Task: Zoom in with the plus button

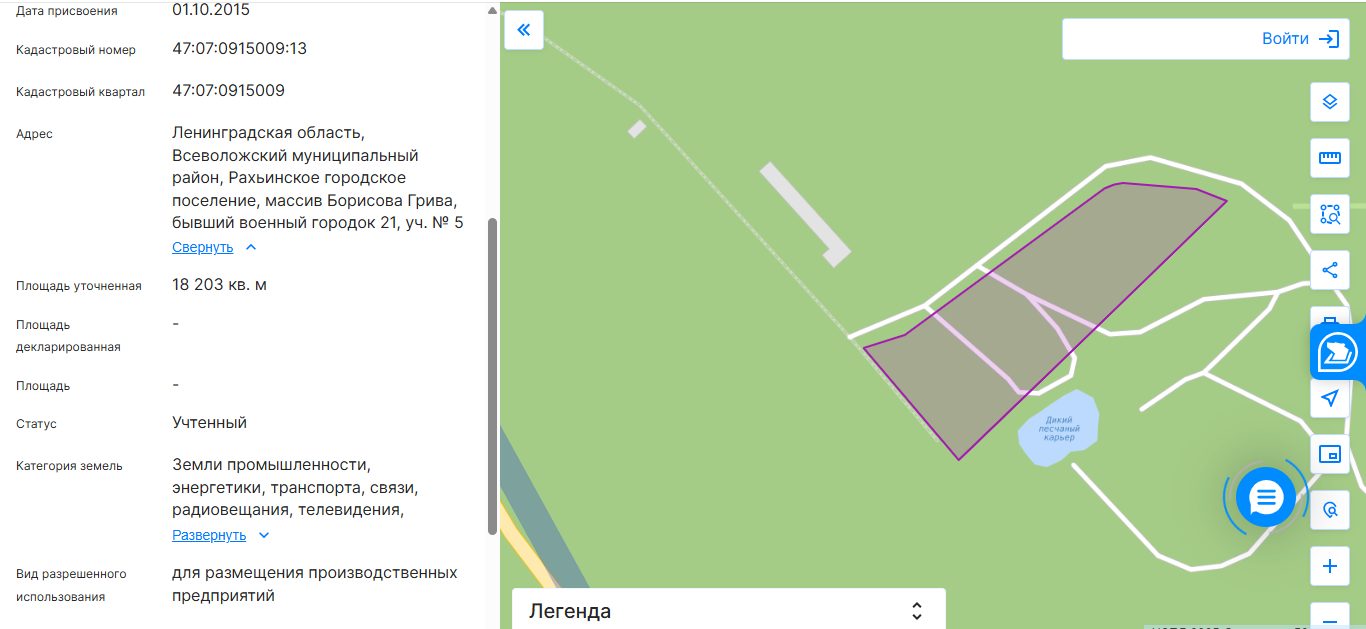Action: point(1329,566)
